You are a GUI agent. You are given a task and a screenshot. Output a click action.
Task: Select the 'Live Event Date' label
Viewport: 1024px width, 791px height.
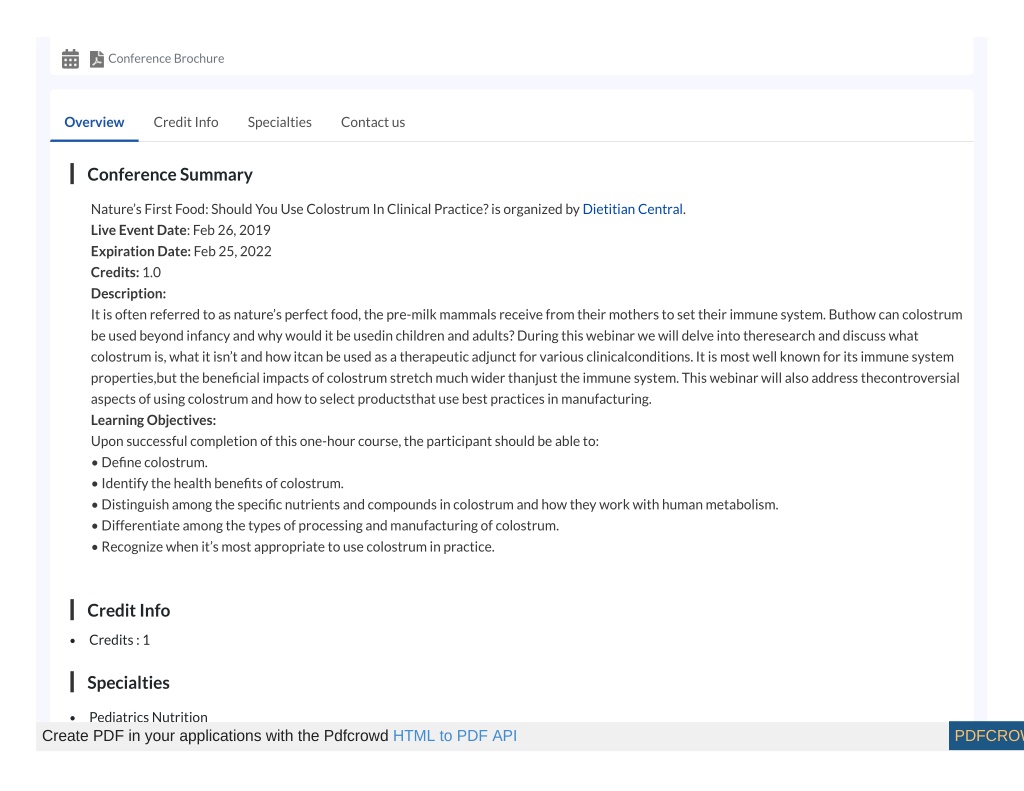(x=139, y=231)
